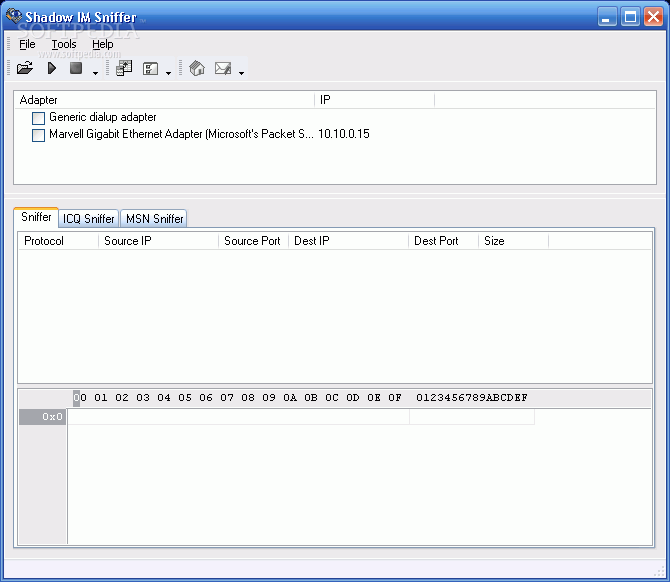This screenshot has height=582, width=670.
Task: Expand dropdown arrow next to stop button
Action: [95, 73]
